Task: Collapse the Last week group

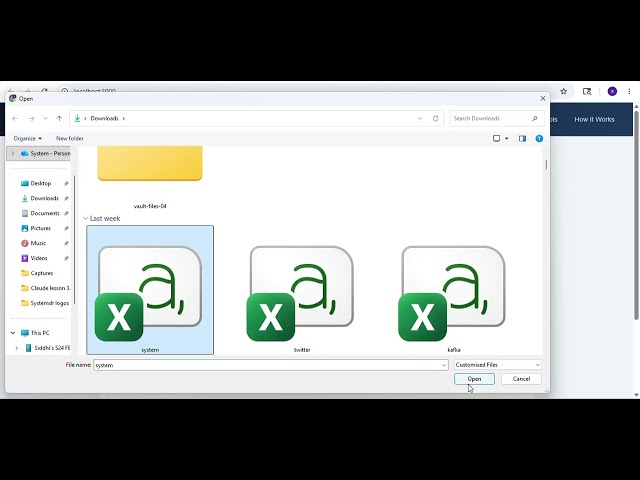Action: pyautogui.click(x=85, y=218)
